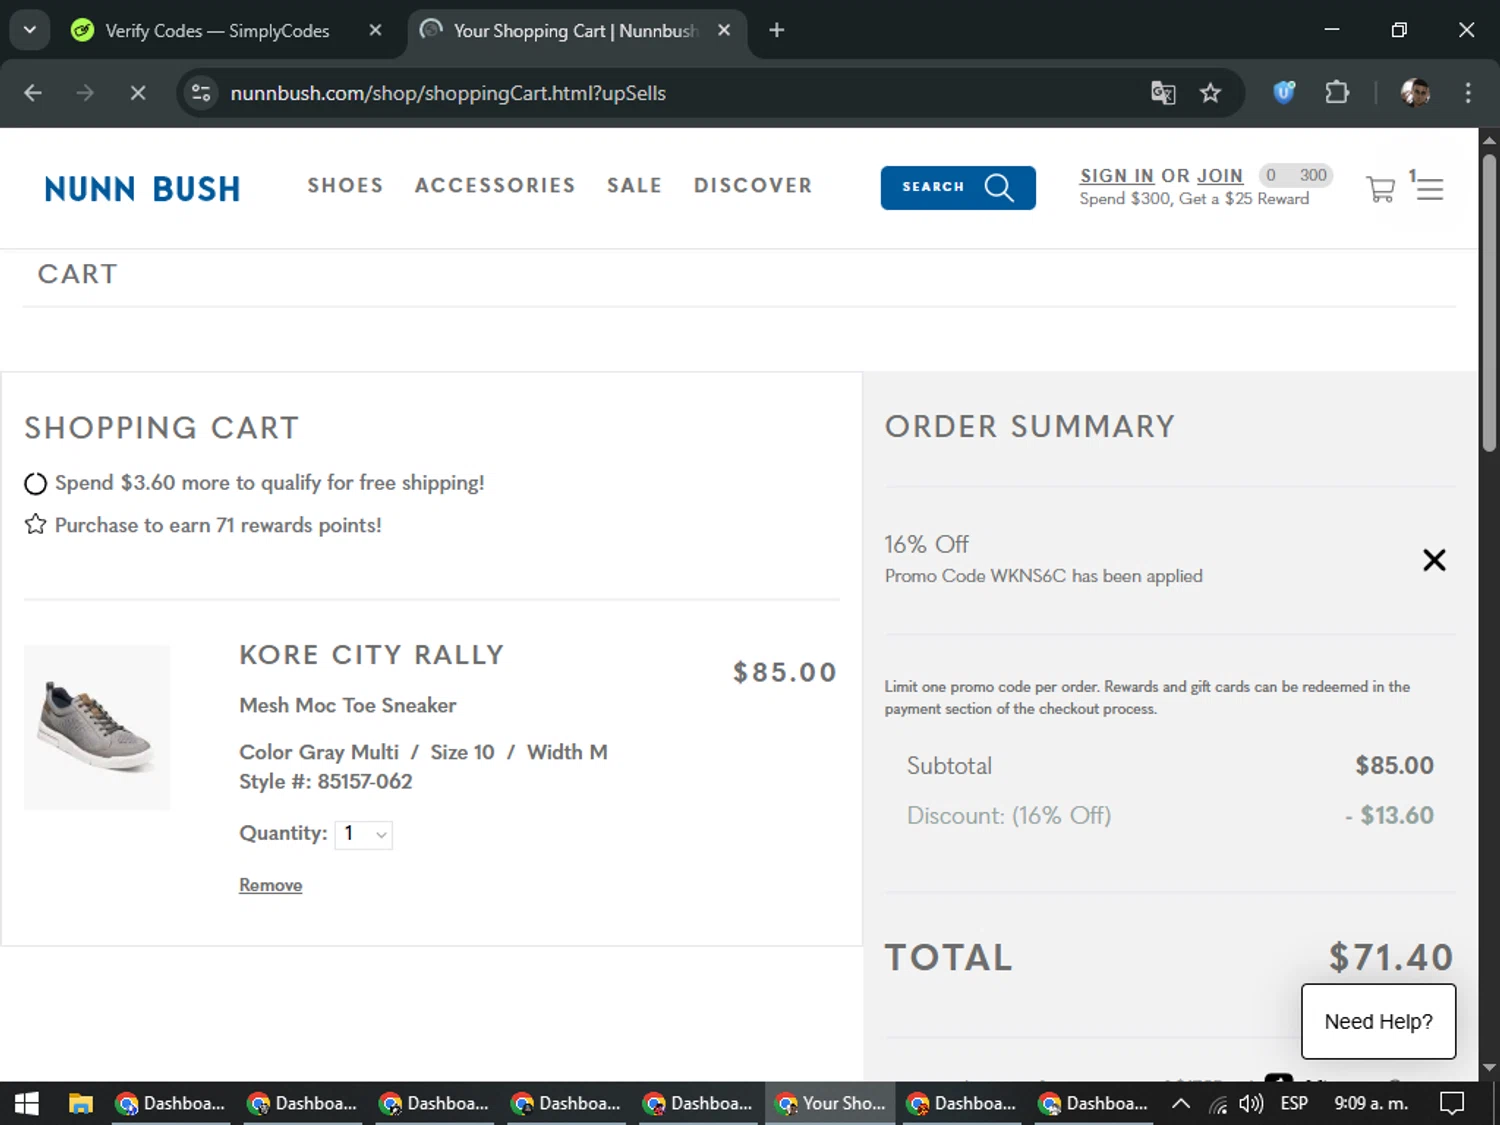This screenshot has width=1500, height=1125.
Task: Click Remove link under item
Action: (x=270, y=885)
